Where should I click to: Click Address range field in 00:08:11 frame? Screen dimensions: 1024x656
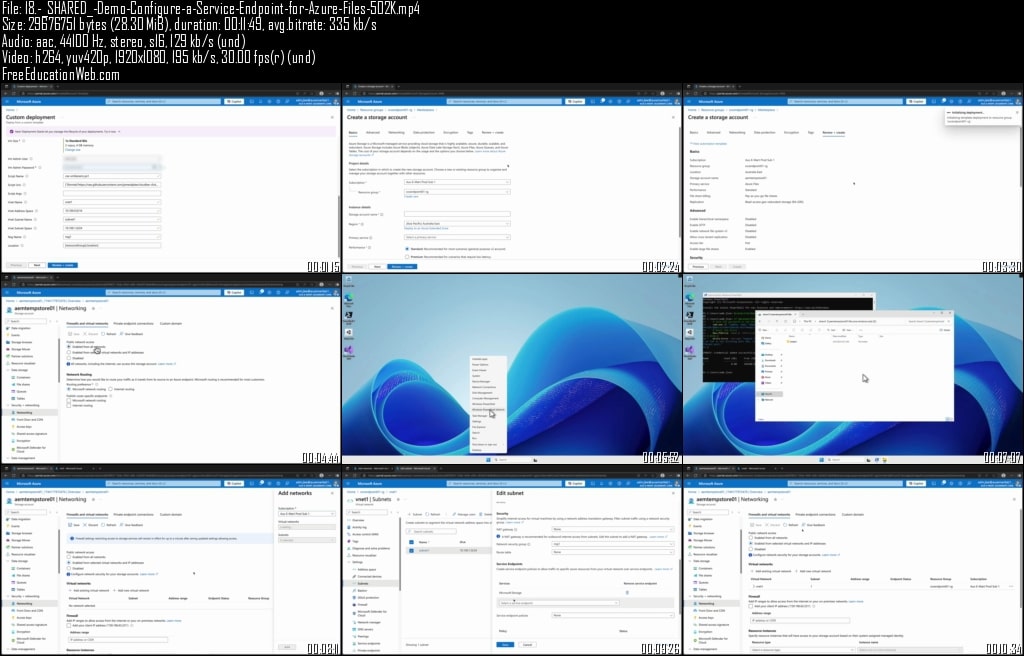click(118, 640)
